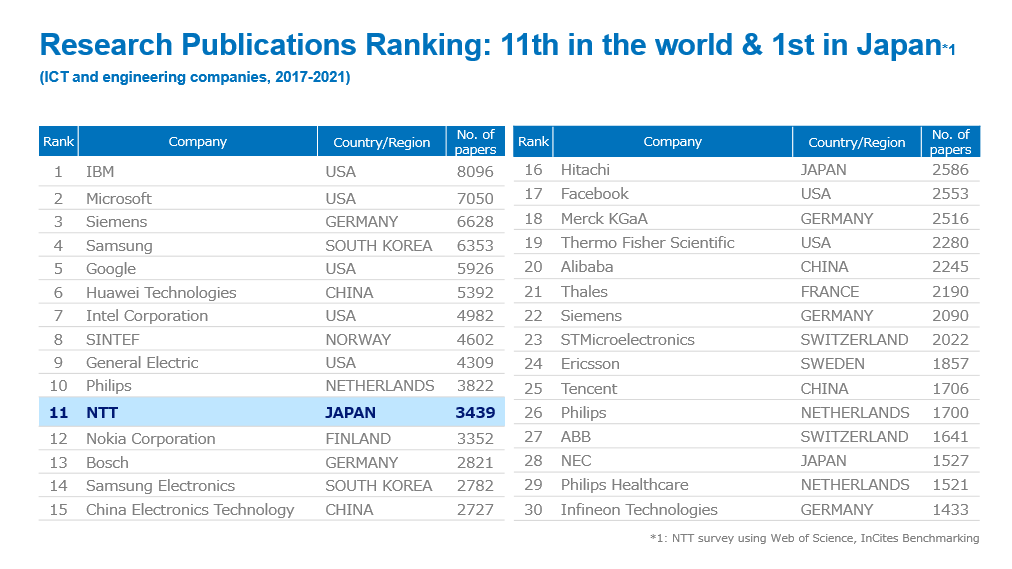This screenshot has height=569, width=1012.
Task: Click the 'Google' company cell
Action: [x=111, y=269]
